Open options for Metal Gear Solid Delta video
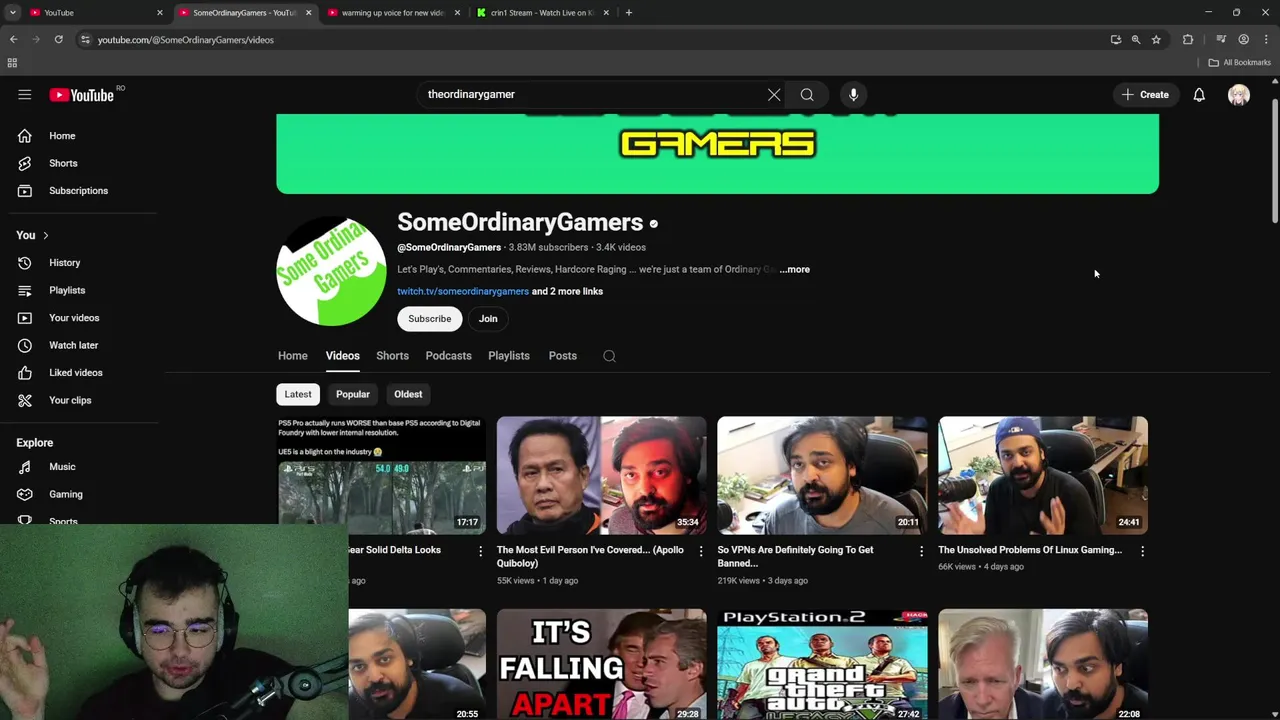 tap(480, 551)
